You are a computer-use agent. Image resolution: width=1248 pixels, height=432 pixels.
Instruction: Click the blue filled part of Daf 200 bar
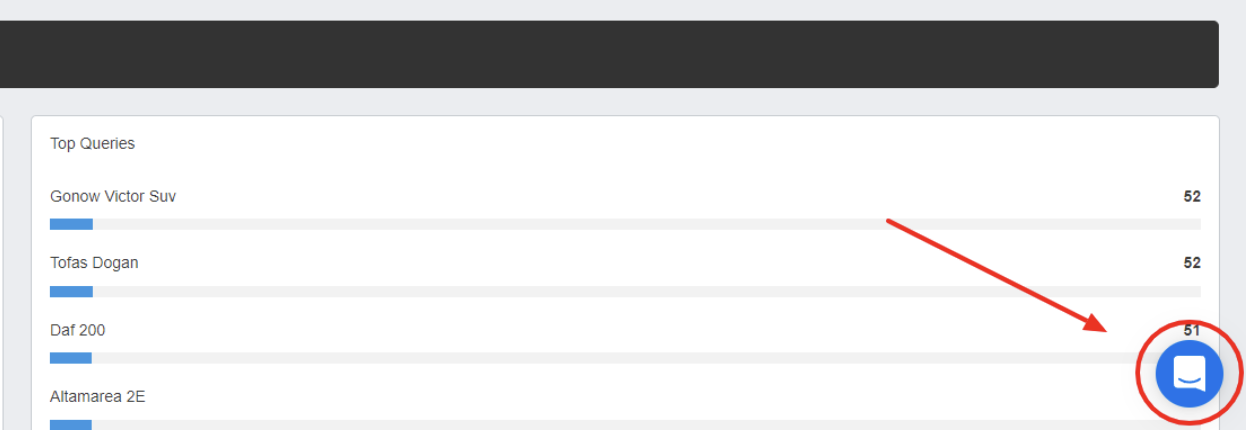click(x=71, y=358)
